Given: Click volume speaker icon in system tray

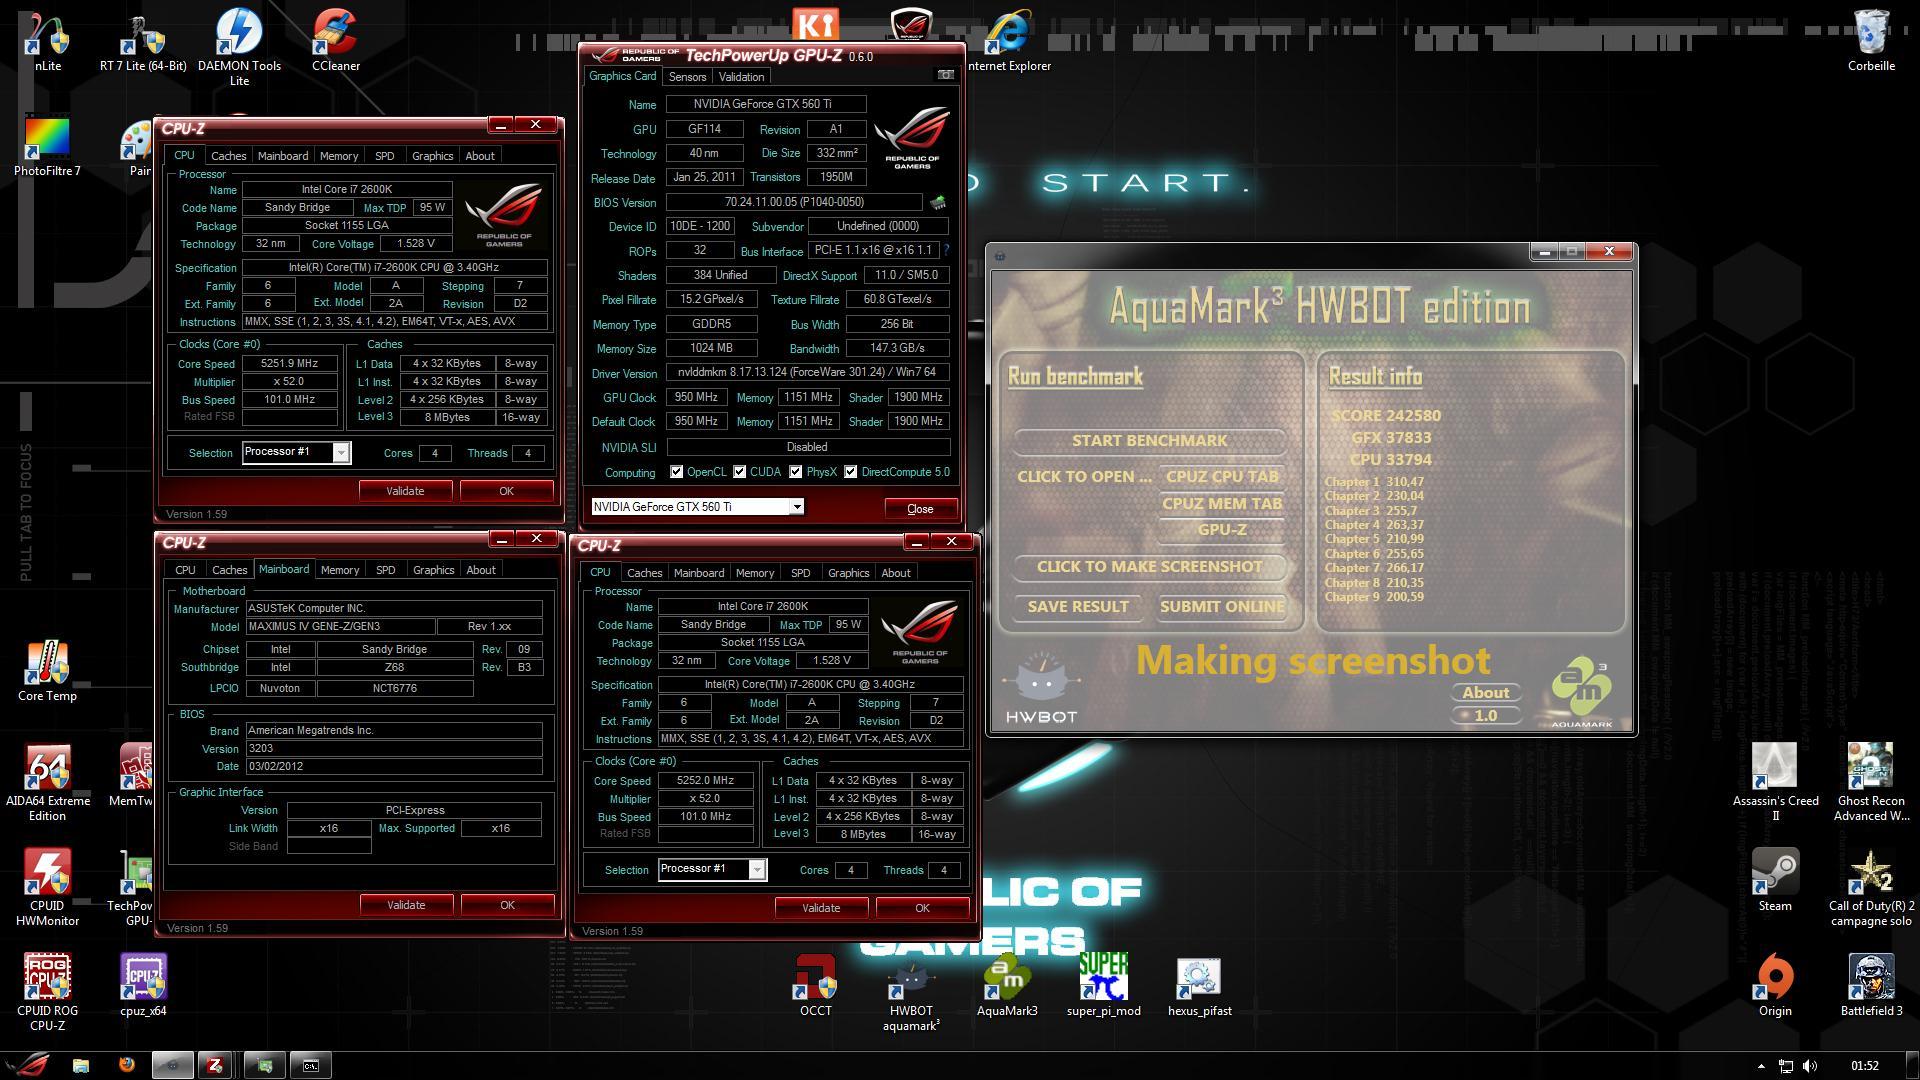Looking at the screenshot, I should (1812, 1066).
